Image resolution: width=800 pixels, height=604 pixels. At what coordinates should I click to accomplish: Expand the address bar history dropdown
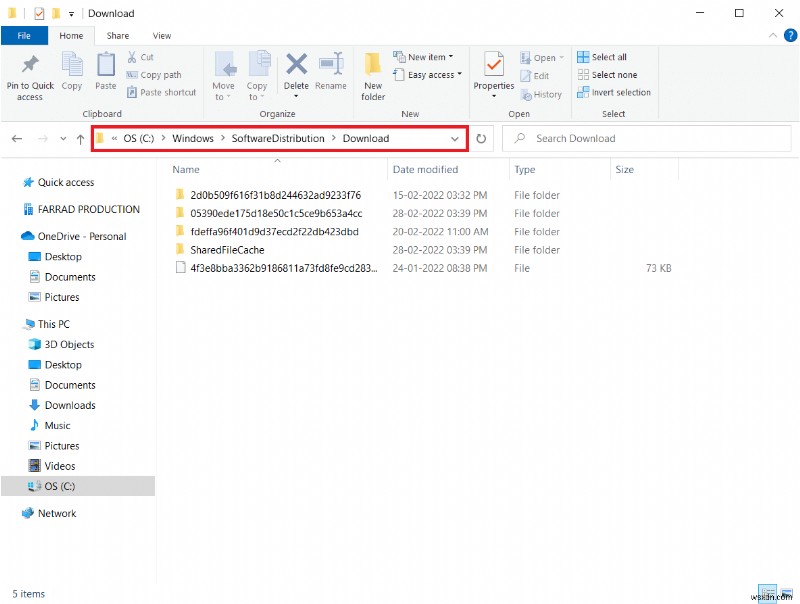tap(455, 138)
